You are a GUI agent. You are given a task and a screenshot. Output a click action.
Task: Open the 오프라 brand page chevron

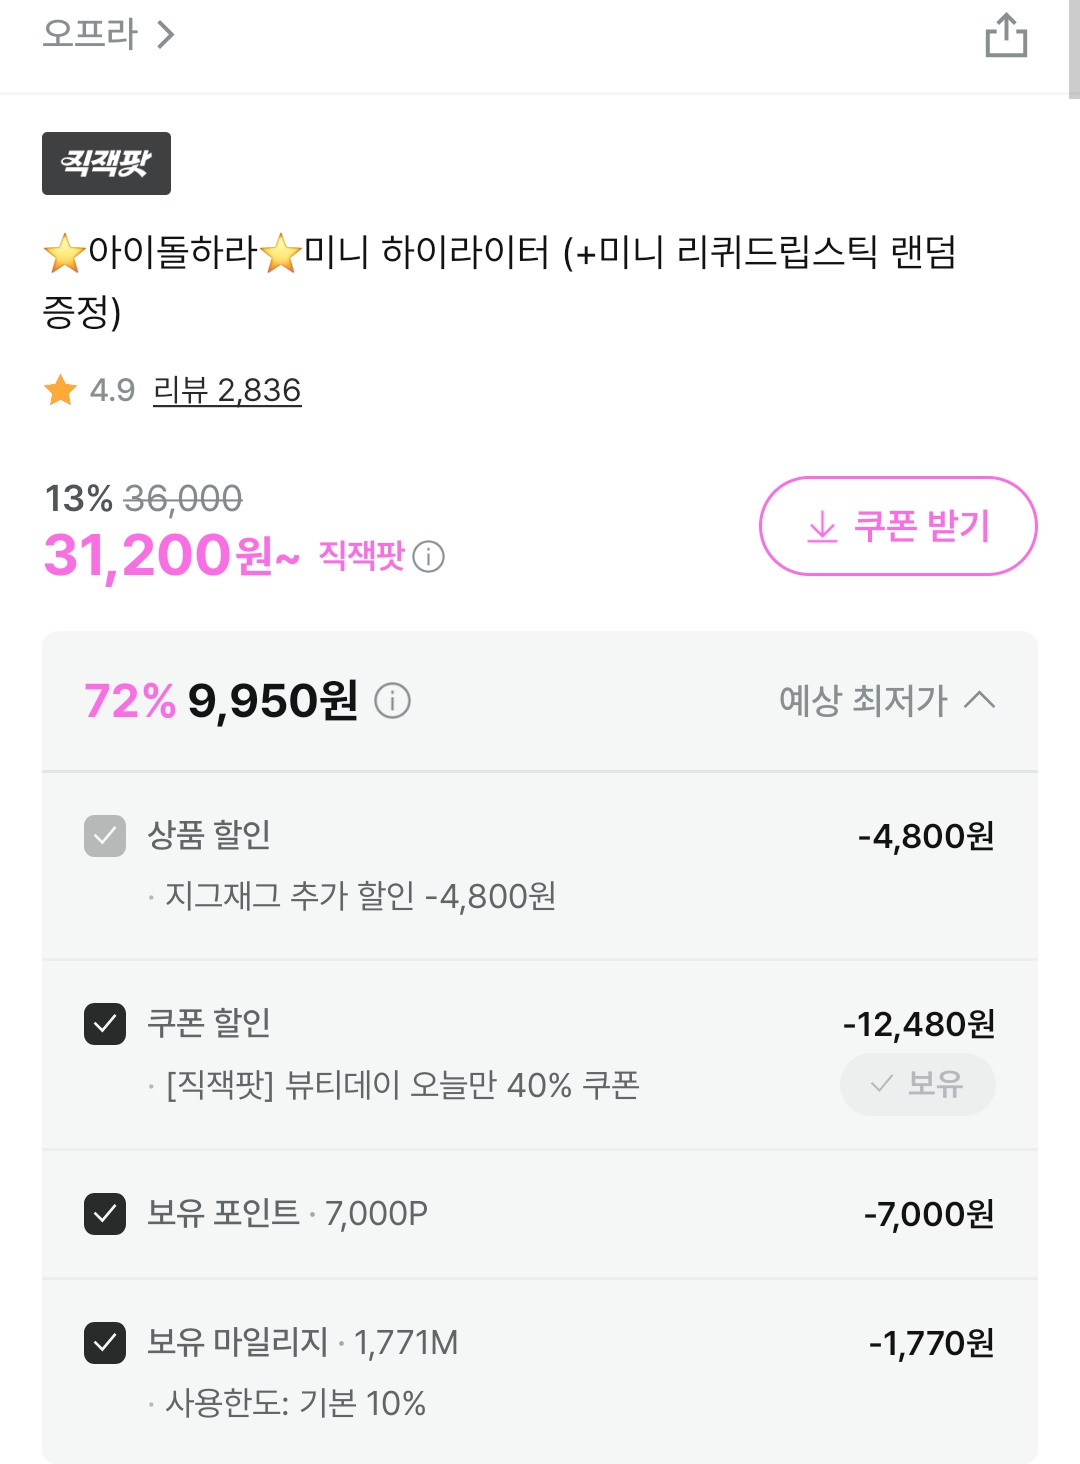tap(166, 36)
